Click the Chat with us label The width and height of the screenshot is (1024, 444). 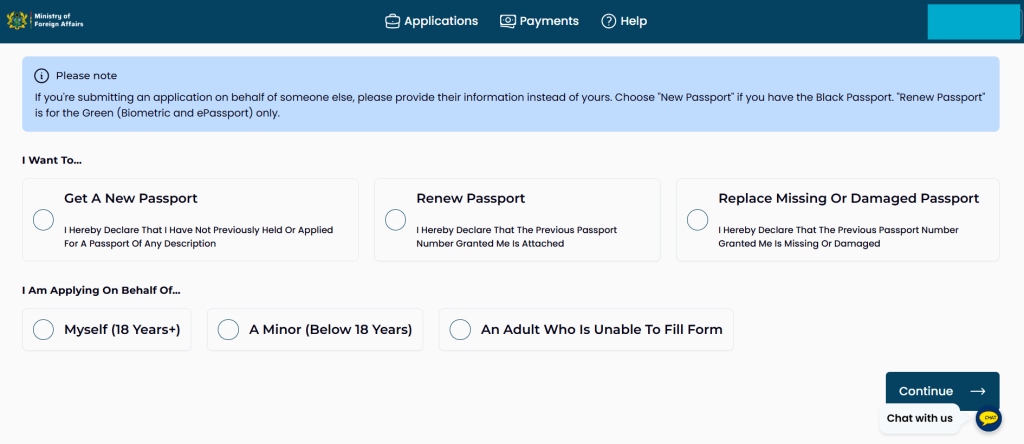tap(919, 418)
